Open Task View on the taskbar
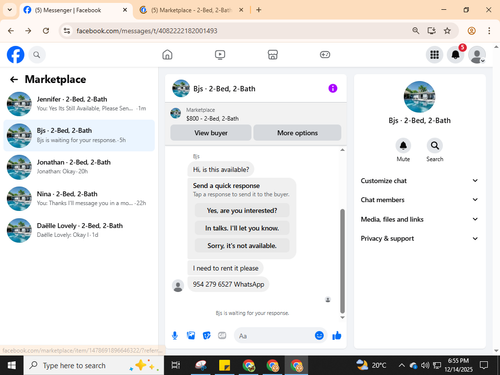Viewport: 500px width, 375px height. tap(176, 365)
